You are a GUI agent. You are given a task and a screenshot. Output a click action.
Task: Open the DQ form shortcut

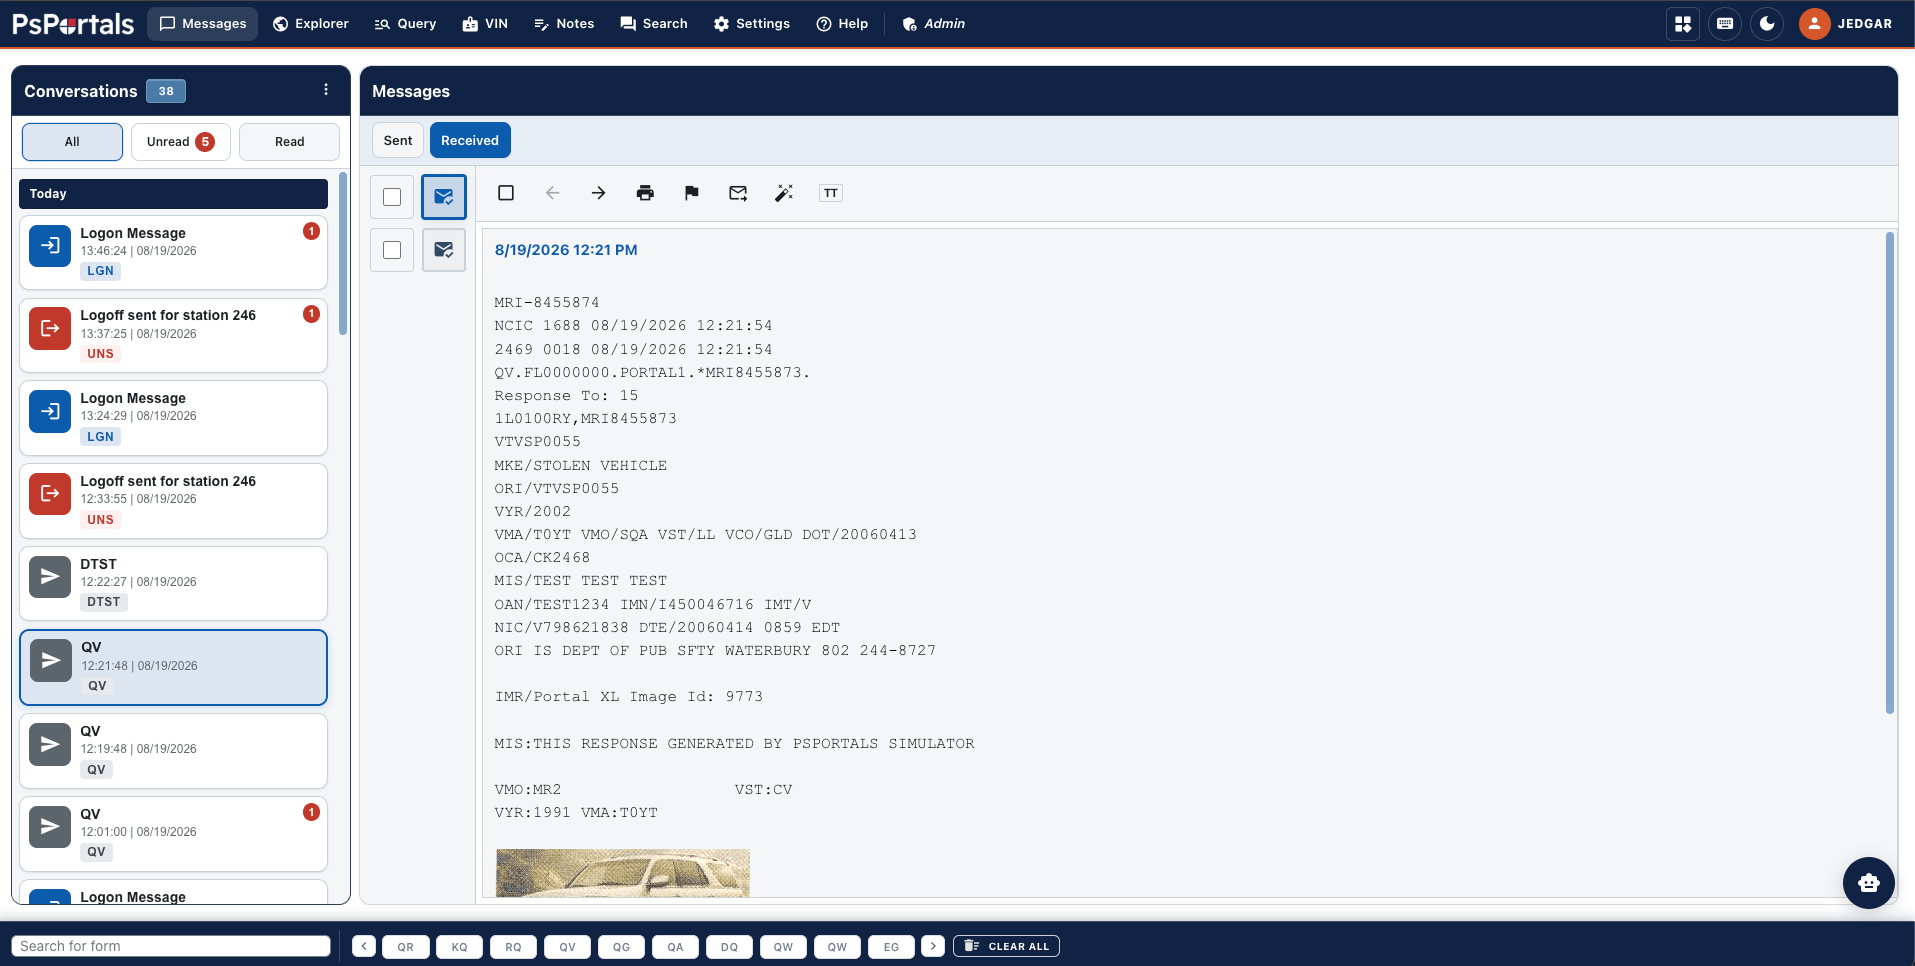pyautogui.click(x=729, y=946)
